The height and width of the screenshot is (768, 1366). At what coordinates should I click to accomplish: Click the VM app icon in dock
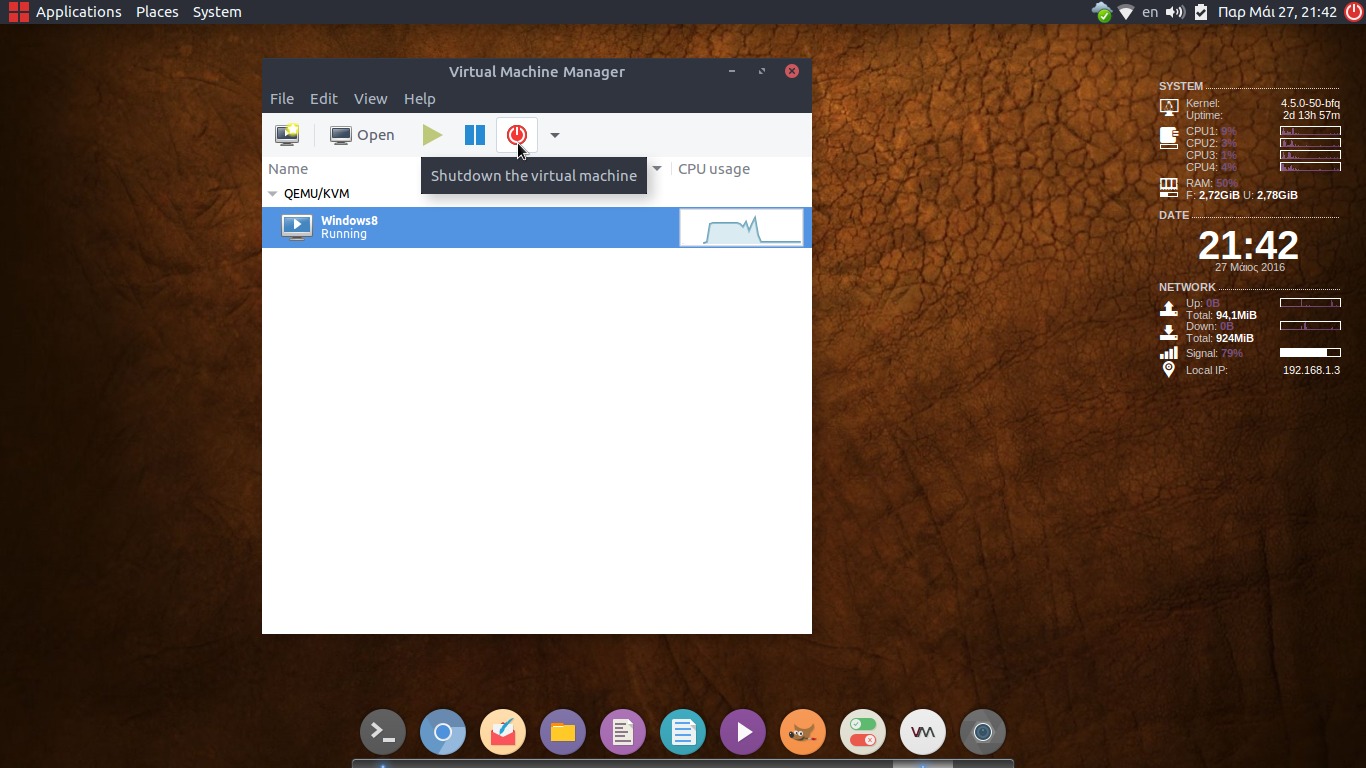(x=923, y=732)
